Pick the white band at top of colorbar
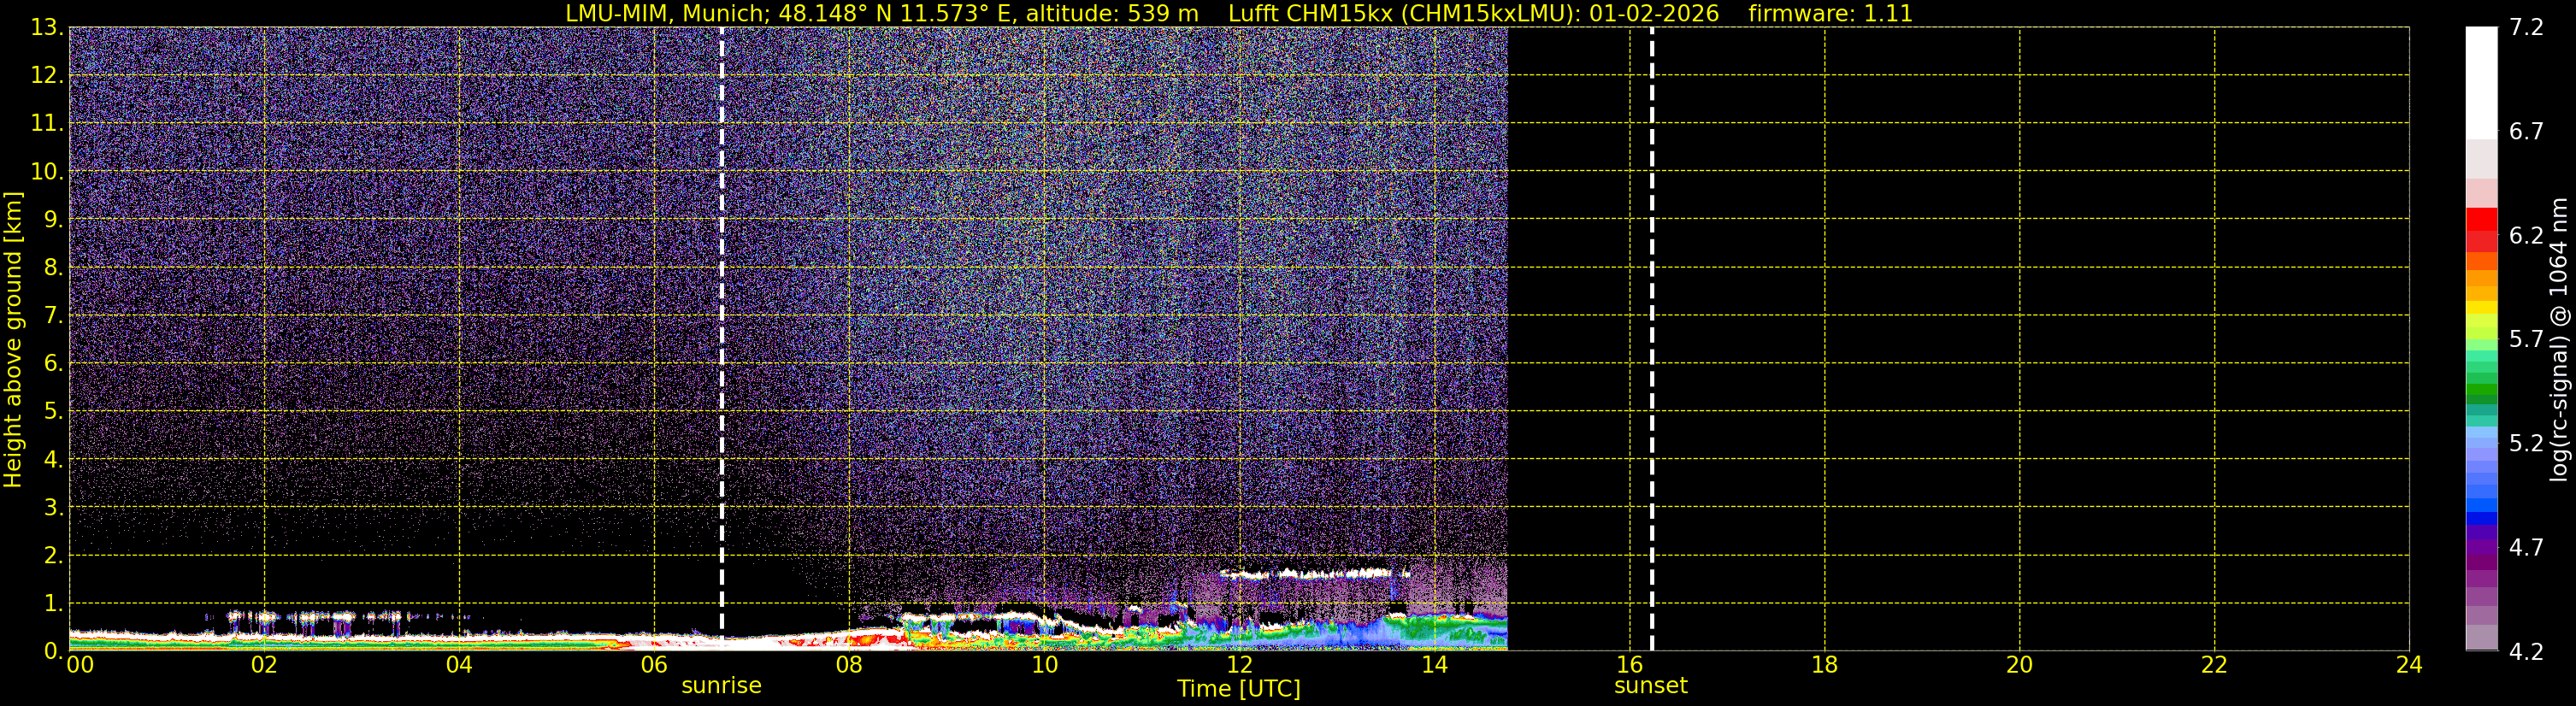 click(2482, 82)
